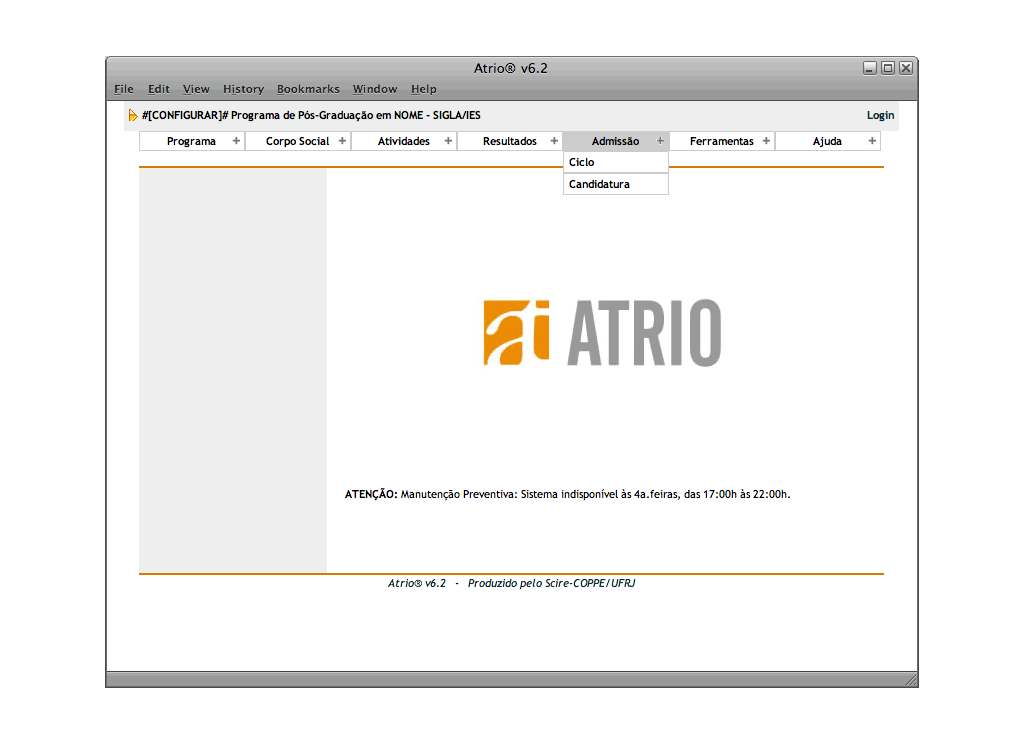Expand the Atividades plus icon

pyautogui.click(x=448, y=141)
